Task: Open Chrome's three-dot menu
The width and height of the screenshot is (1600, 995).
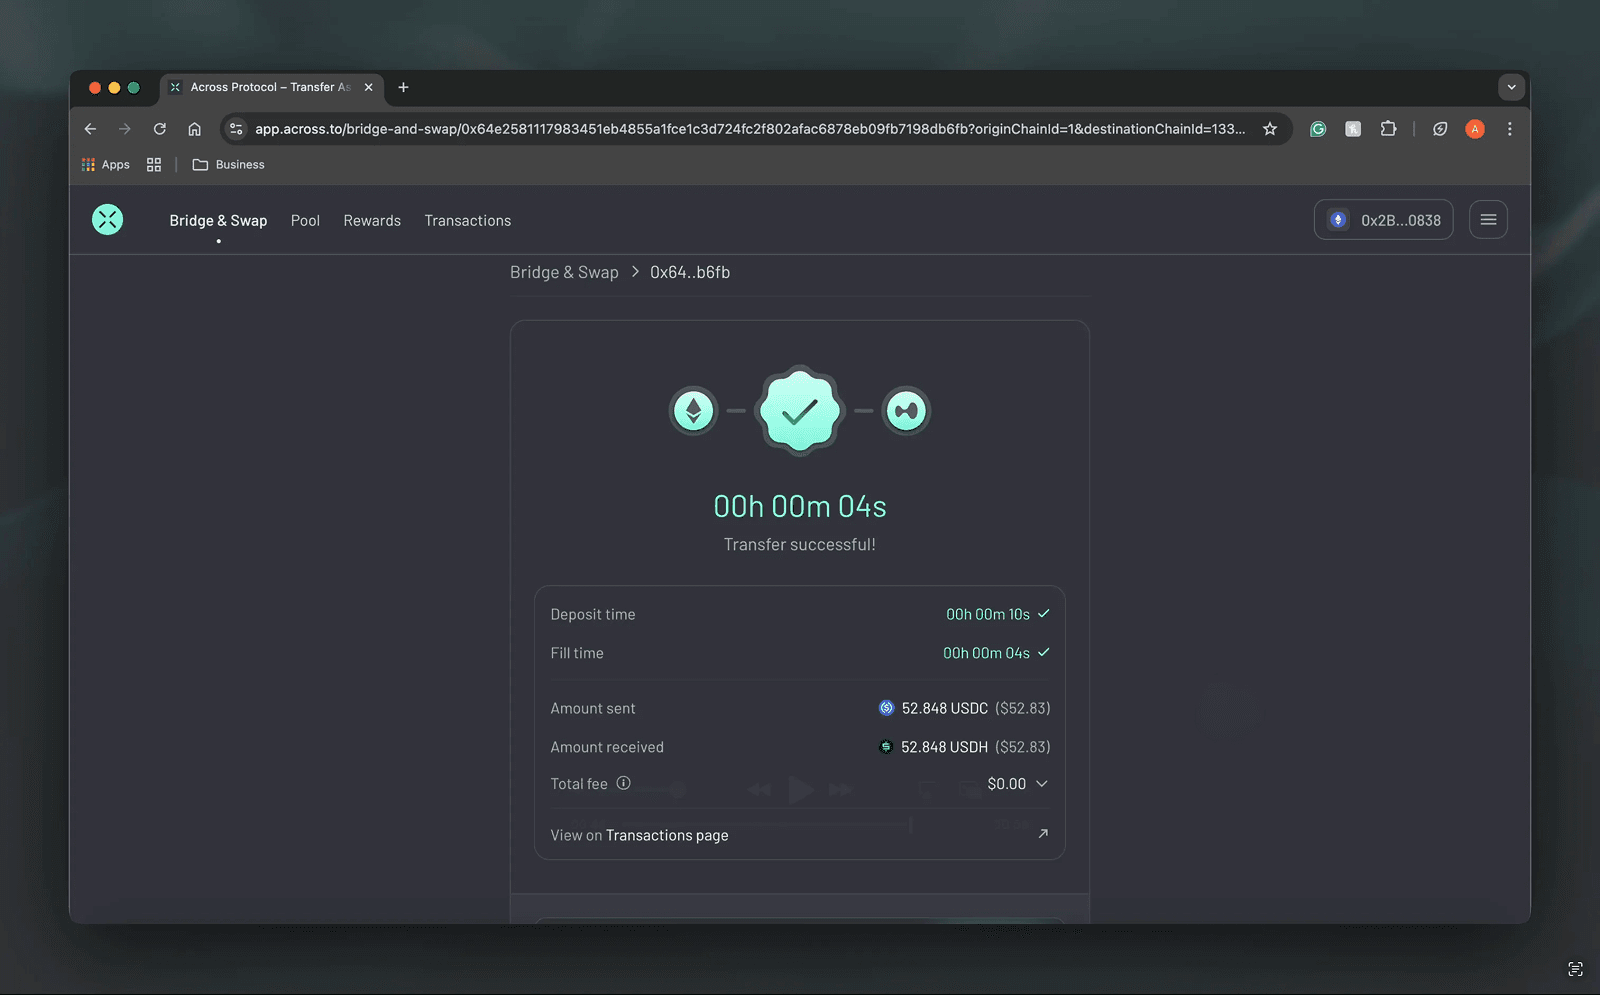Action: click(1509, 129)
